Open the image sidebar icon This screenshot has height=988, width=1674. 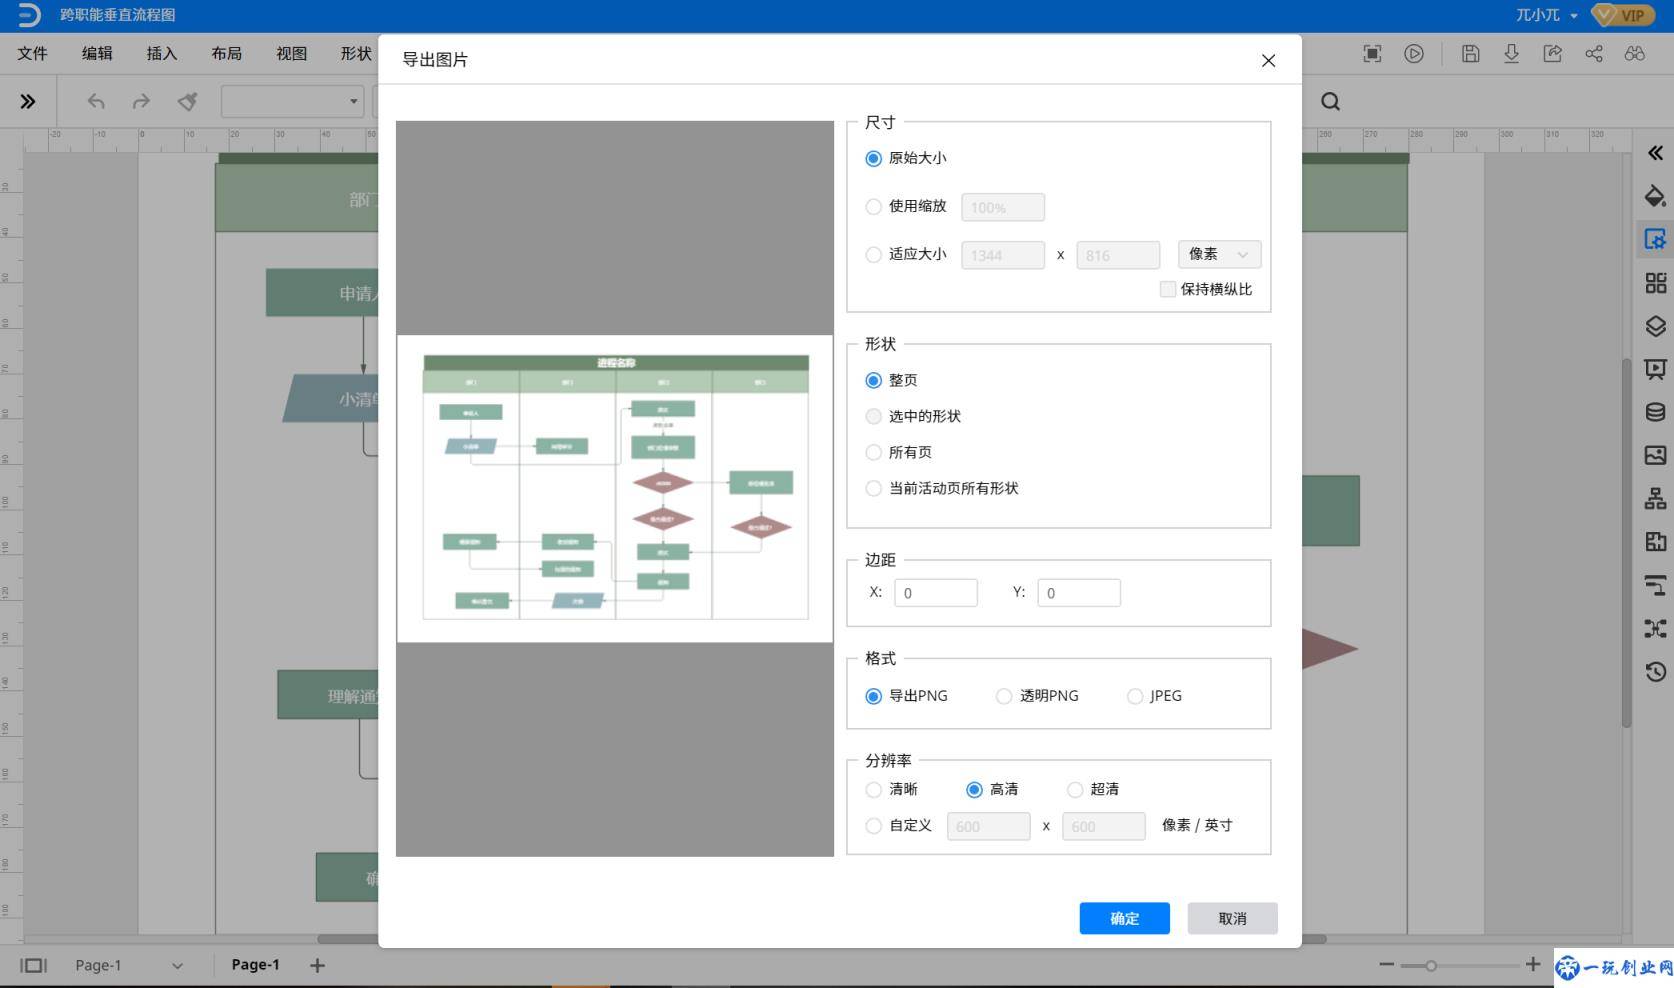click(x=1655, y=455)
